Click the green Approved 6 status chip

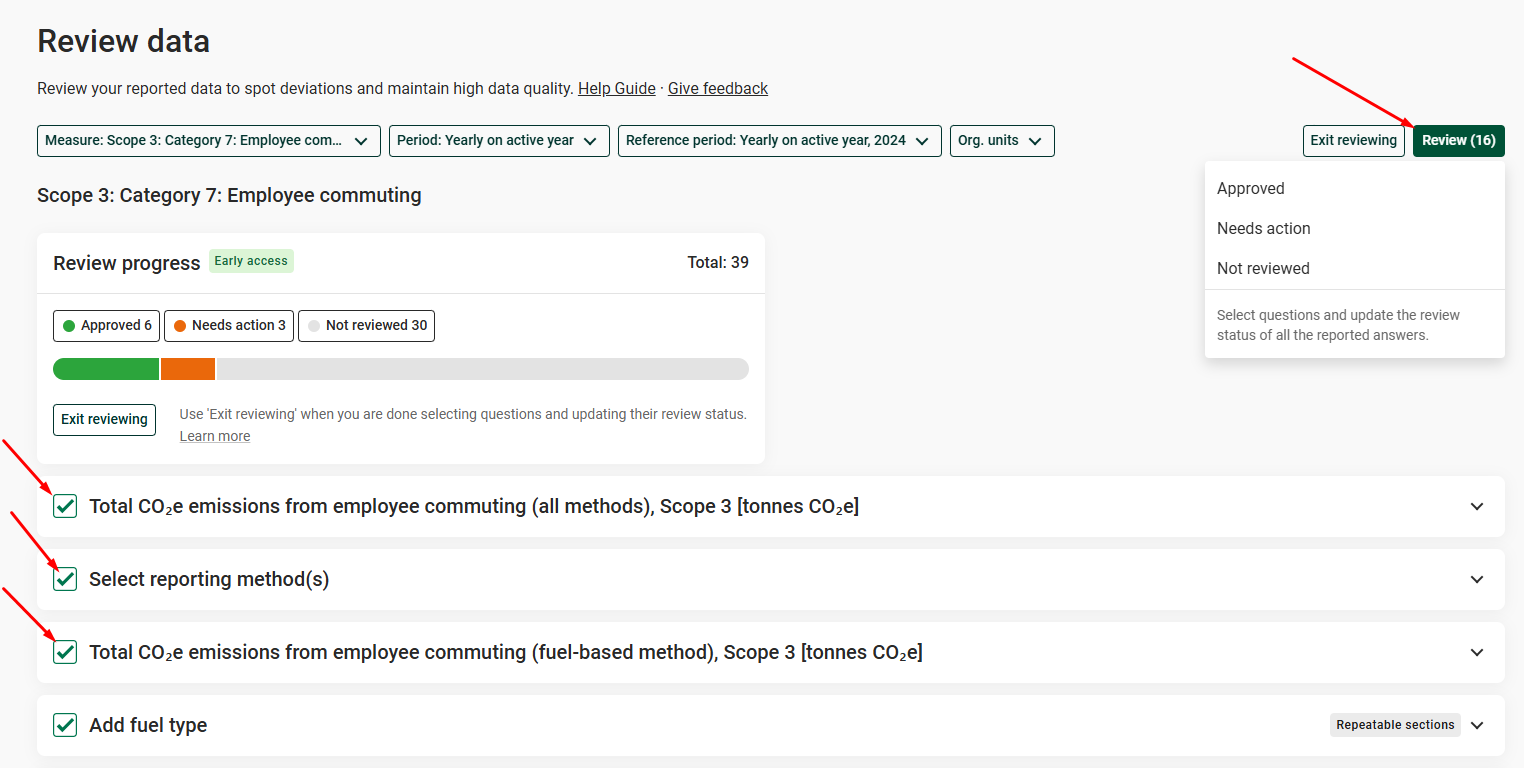tap(107, 326)
